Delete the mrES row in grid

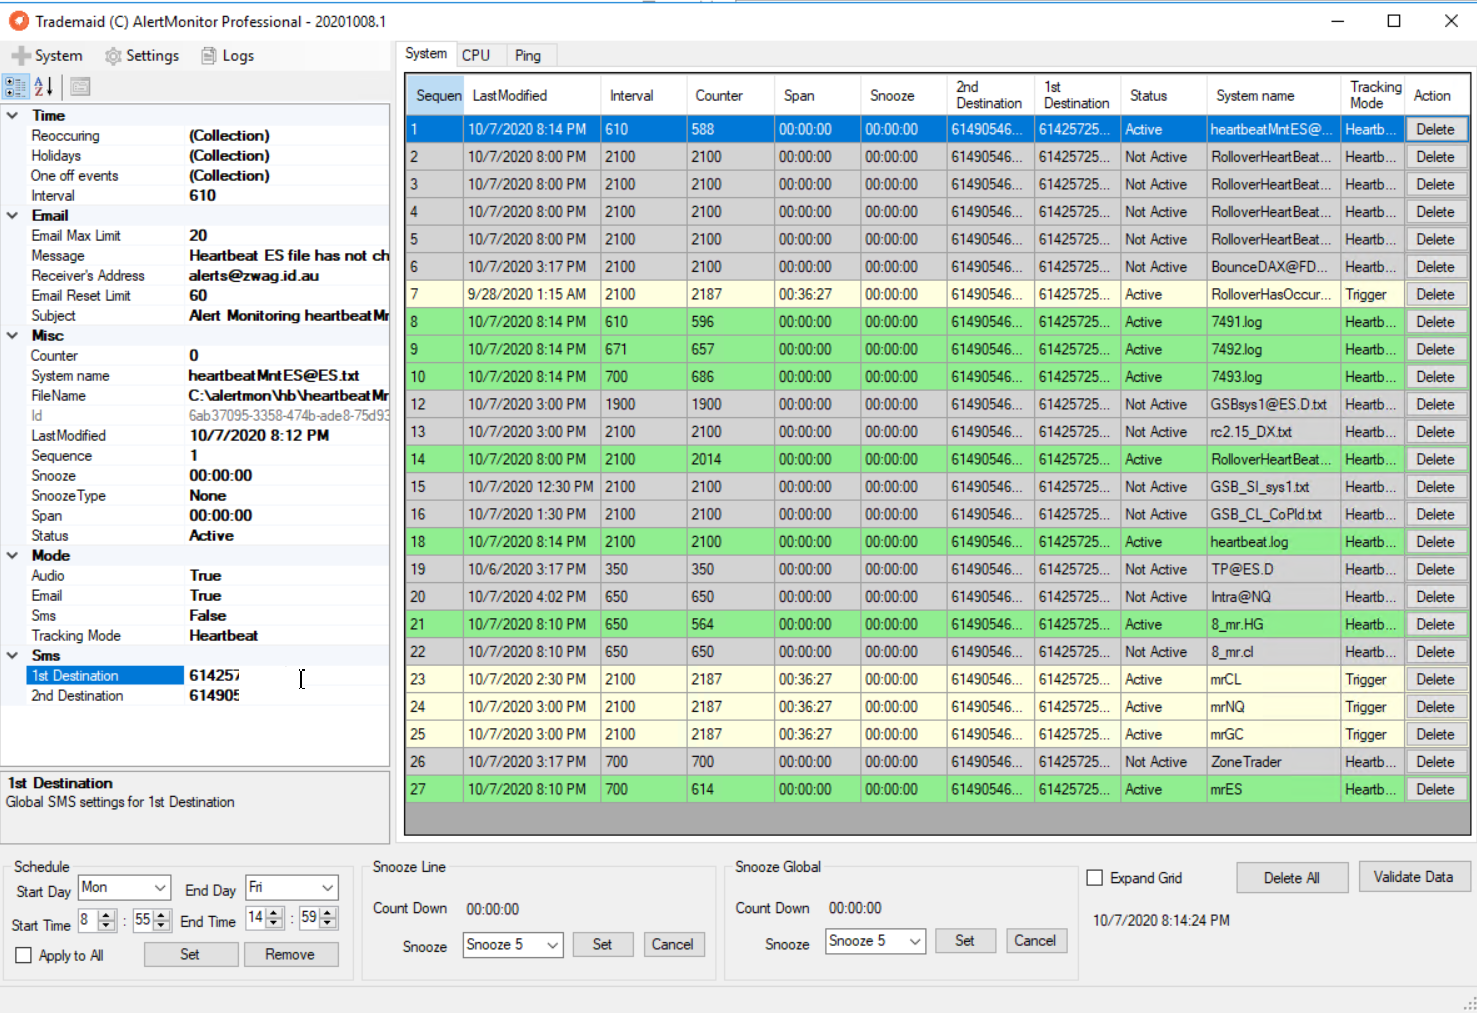(x=1435, y=789)
